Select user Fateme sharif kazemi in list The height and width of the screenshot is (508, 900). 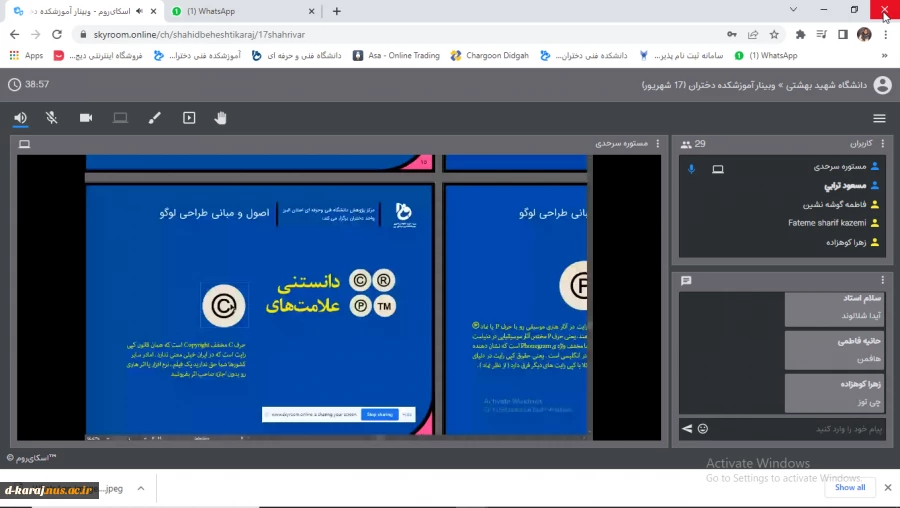click(827, 223)
